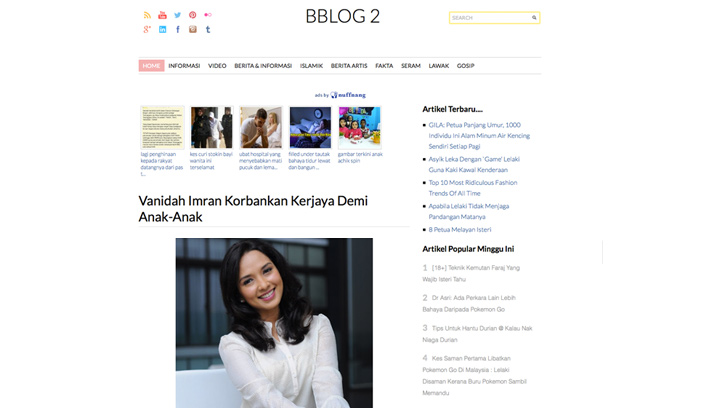Open the Tumblr icon
The width and height of the screenshot is (720, 408).
coord(208,29)
